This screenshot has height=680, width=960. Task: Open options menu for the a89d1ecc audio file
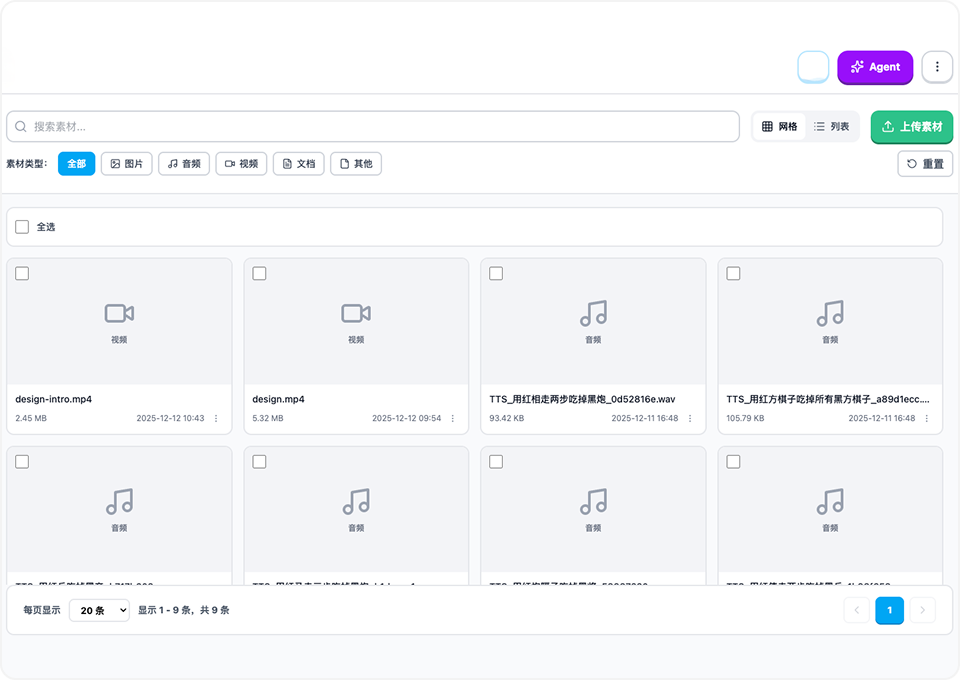(x=927, y=418)
